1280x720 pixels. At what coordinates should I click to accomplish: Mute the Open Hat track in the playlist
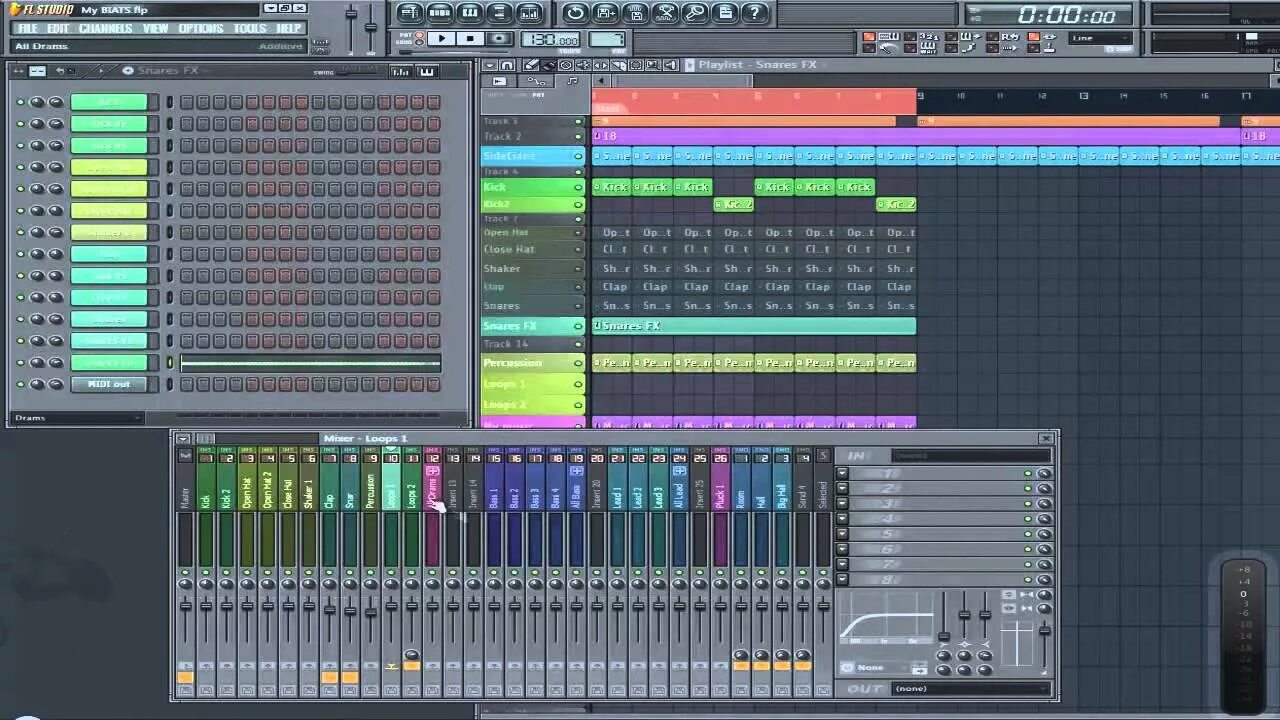click(578, 233)
